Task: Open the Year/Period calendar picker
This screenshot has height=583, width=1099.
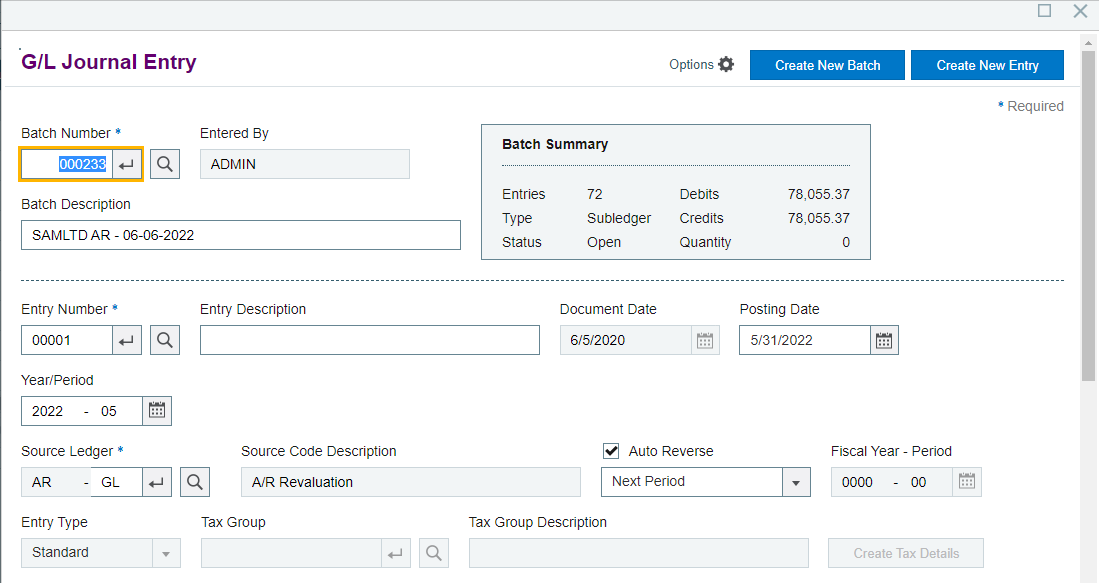Action: pyautogui.click(x=157, y=410)
